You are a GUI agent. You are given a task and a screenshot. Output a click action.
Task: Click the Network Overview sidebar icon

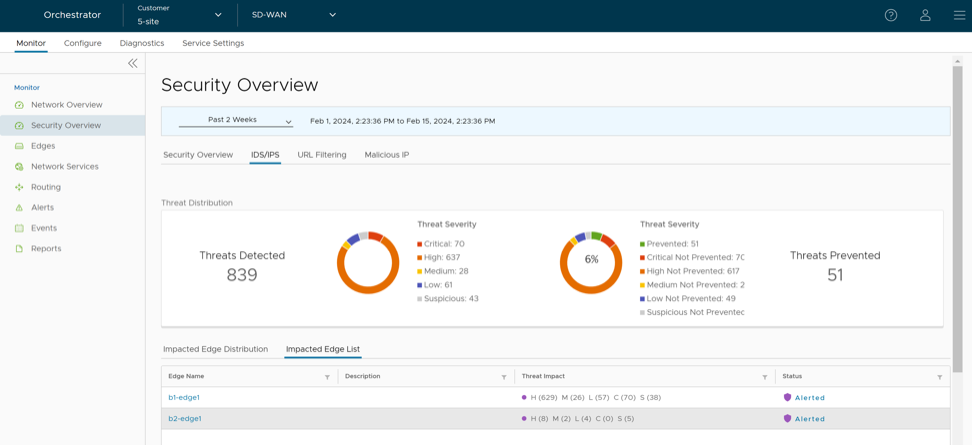(x=19, y=105)
